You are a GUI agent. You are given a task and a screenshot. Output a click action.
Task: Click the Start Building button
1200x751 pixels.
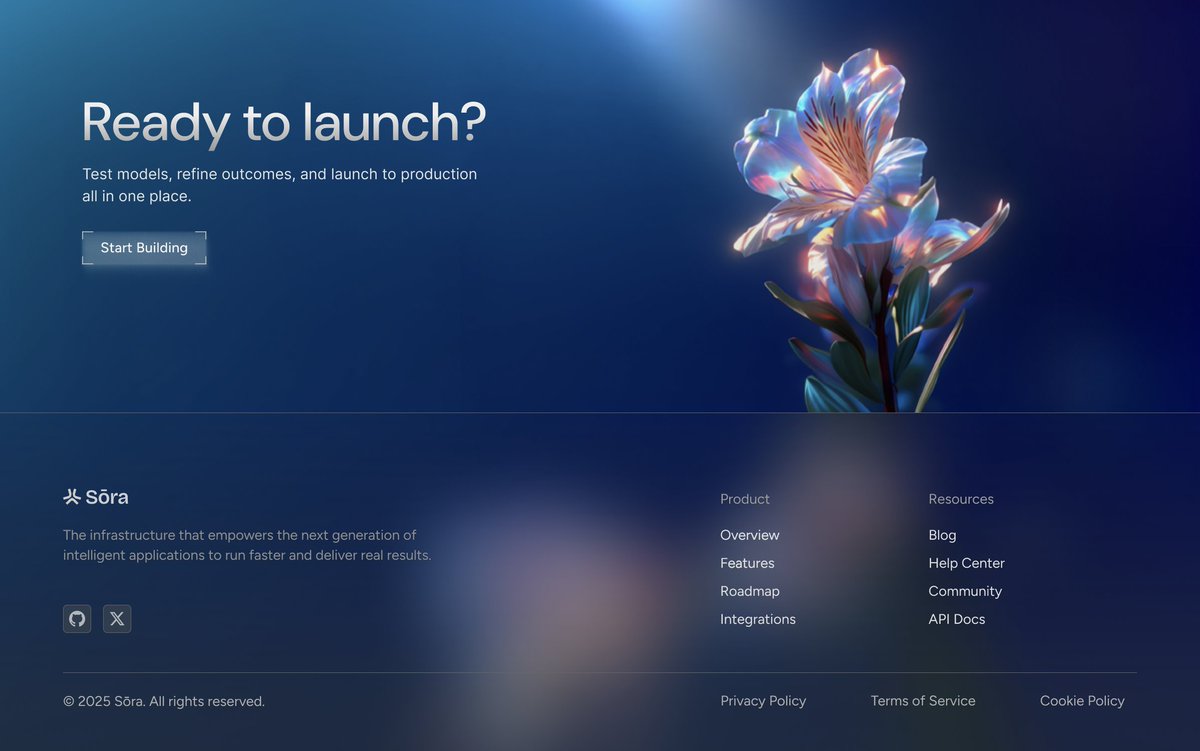point(144,247)
